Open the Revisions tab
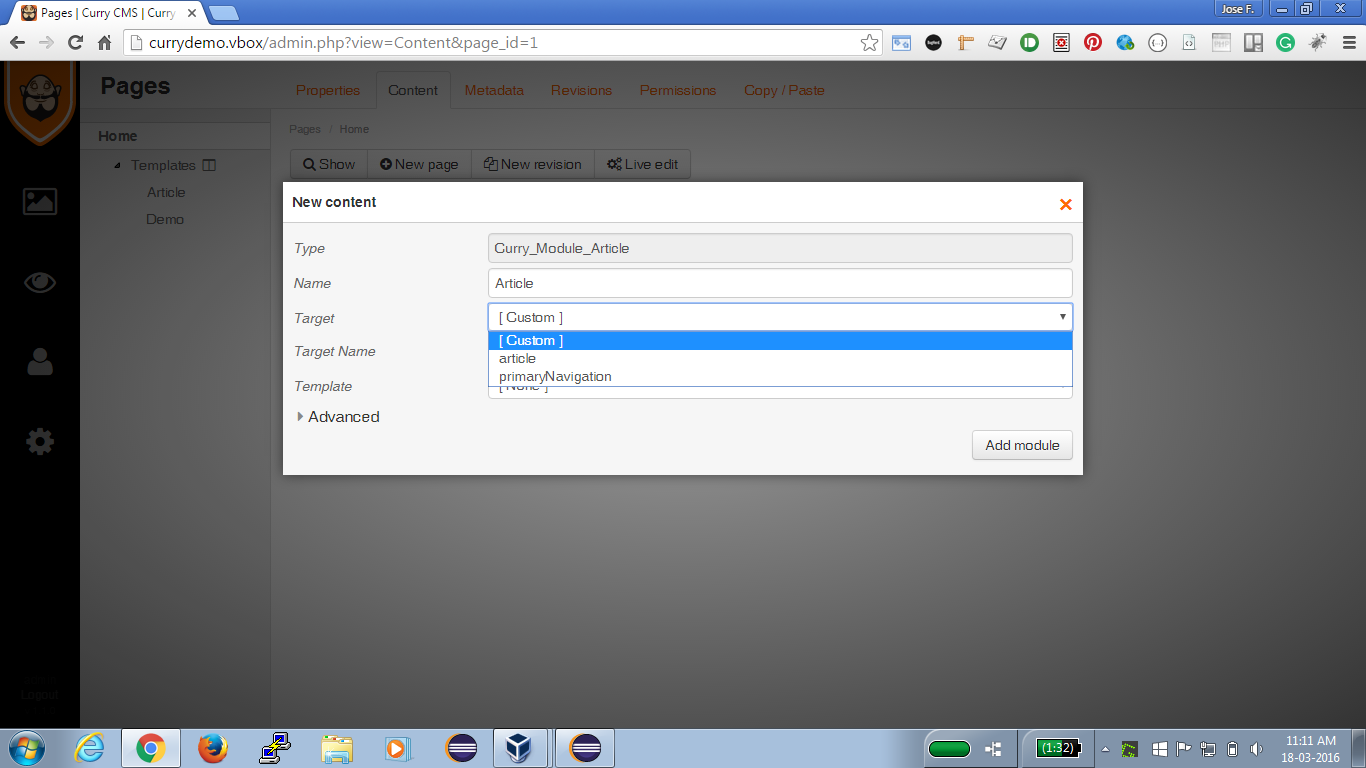Viewport: 1366px width, 768px height. point(581,90)
